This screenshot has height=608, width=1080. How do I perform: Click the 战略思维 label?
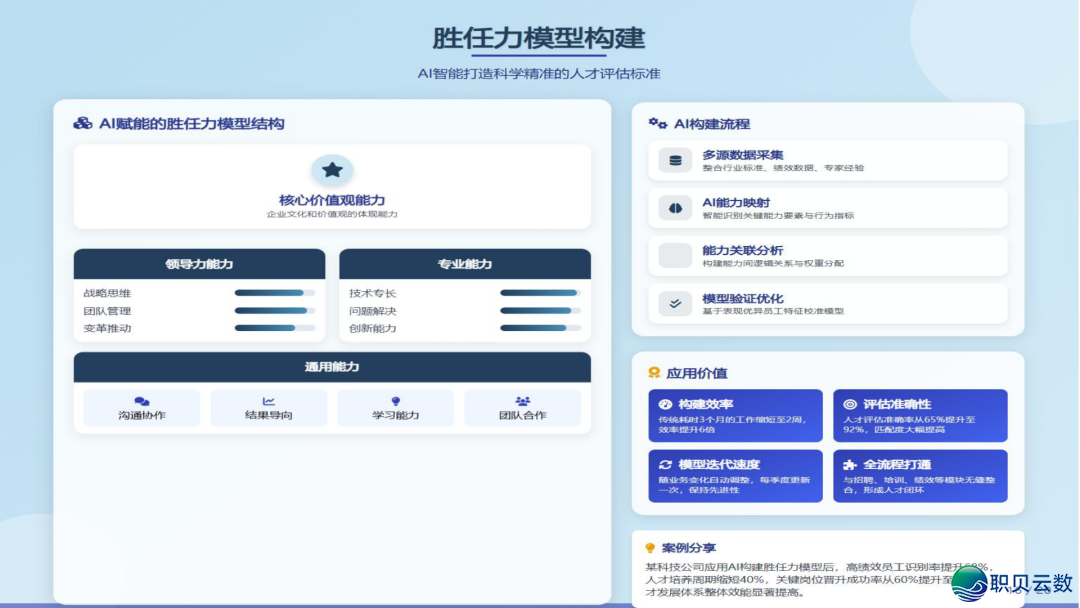click(107, 293)
